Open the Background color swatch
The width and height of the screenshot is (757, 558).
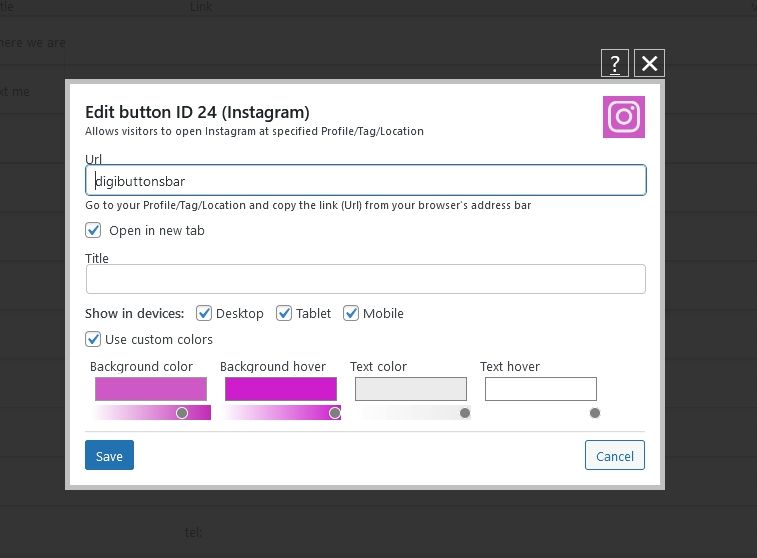pos(151,389)
